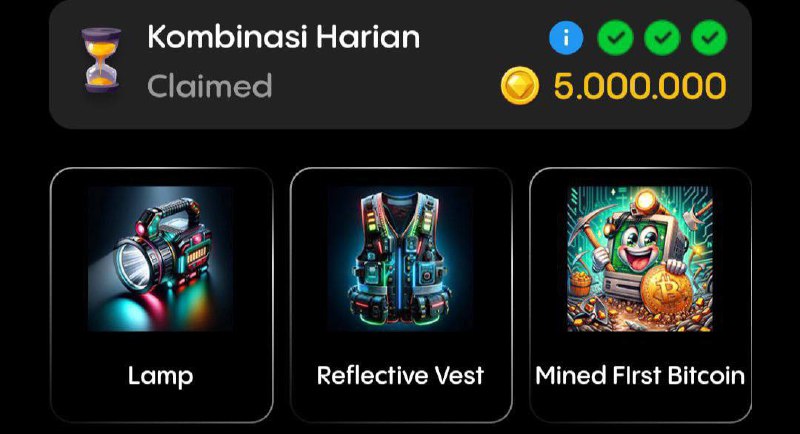The width and height of the screenshot is (800, 434).
Task: Click the last green checkmark
Action: (x=709, y=38)
